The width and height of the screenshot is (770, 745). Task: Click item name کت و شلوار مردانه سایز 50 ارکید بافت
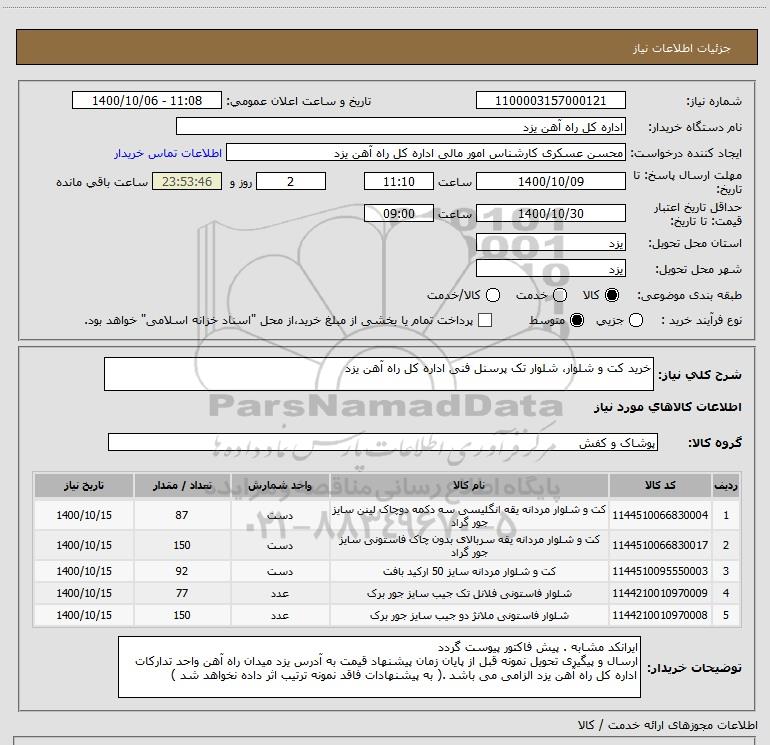469,571
